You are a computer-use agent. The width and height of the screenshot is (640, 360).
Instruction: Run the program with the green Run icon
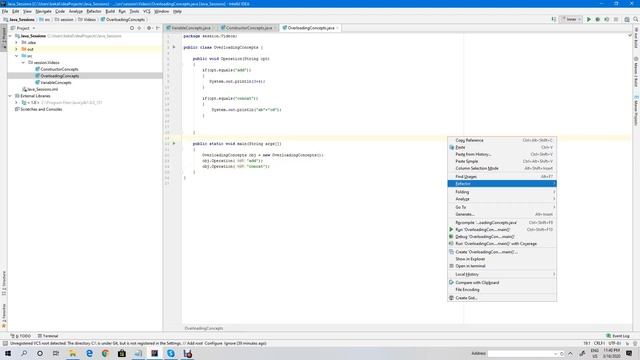[x=589, y=19]
